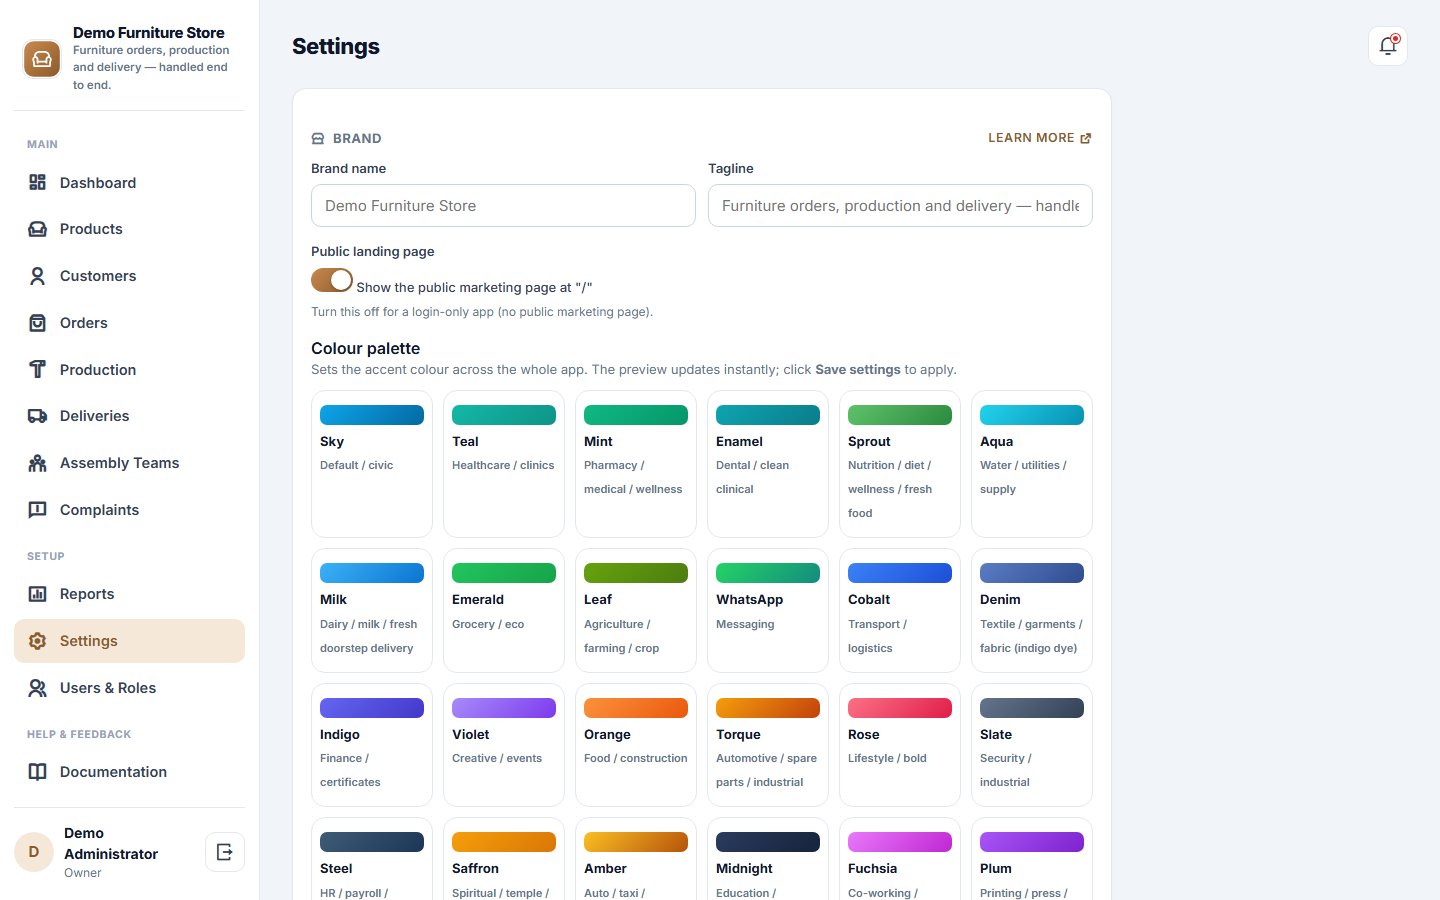Pick the Emerald palette
The width and height of the screenshot is (1440, 900).
(x=504, y=610)
